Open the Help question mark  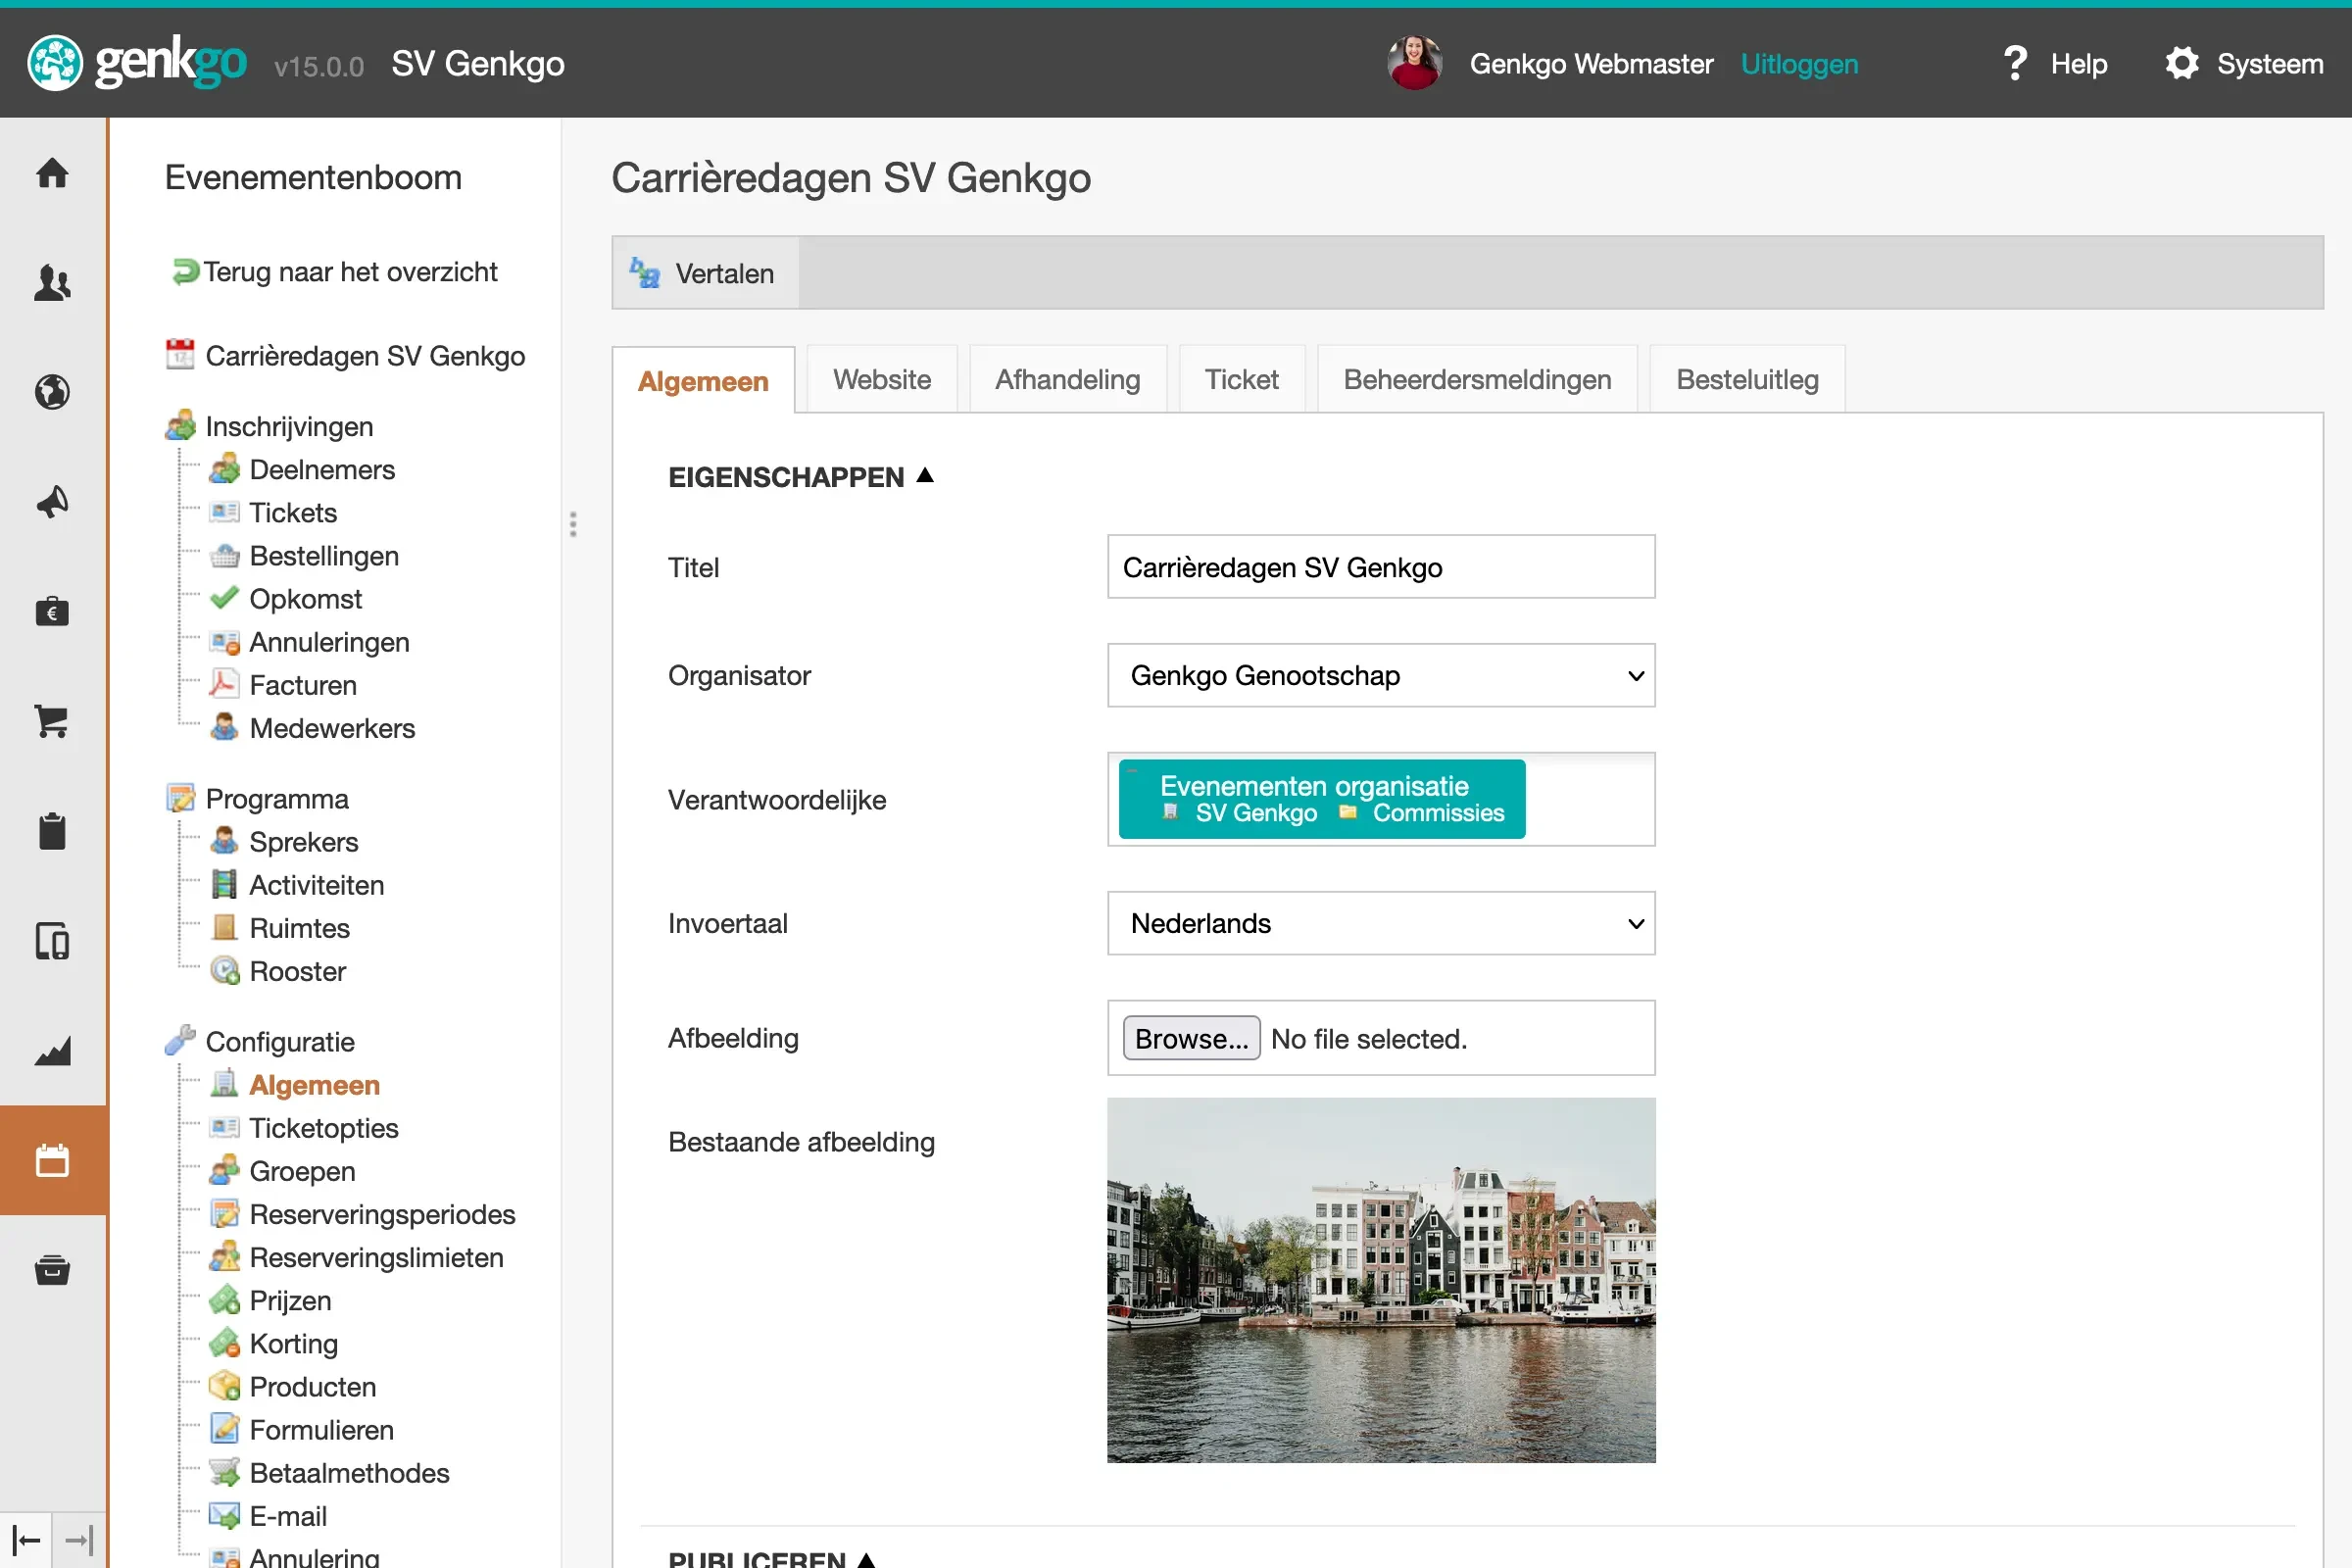click(2015, 64)
